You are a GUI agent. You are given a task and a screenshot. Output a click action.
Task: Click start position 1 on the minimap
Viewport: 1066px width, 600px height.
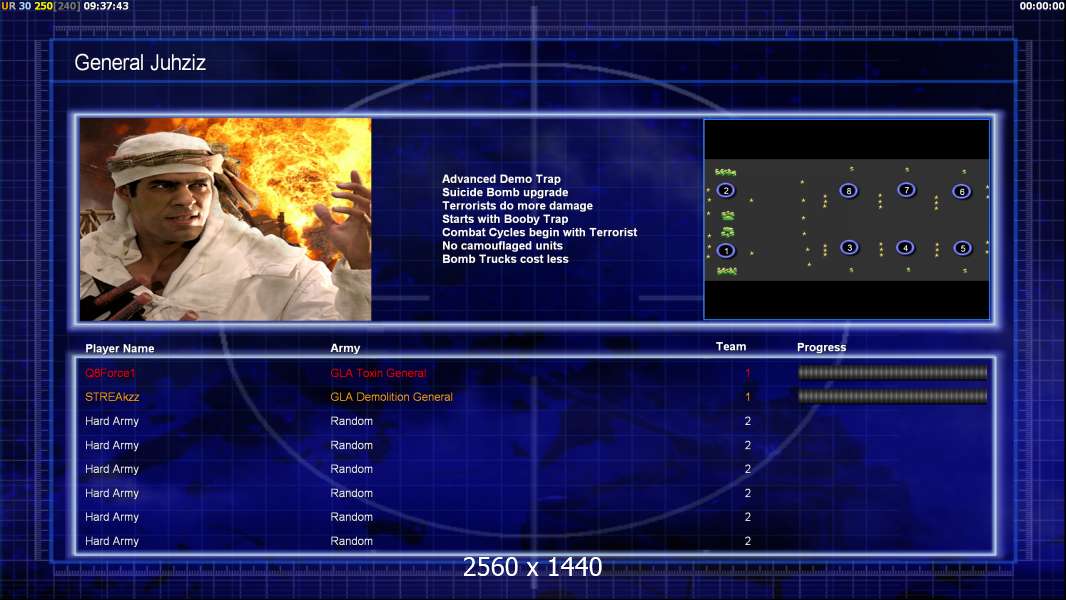click(x=726, y=251)
